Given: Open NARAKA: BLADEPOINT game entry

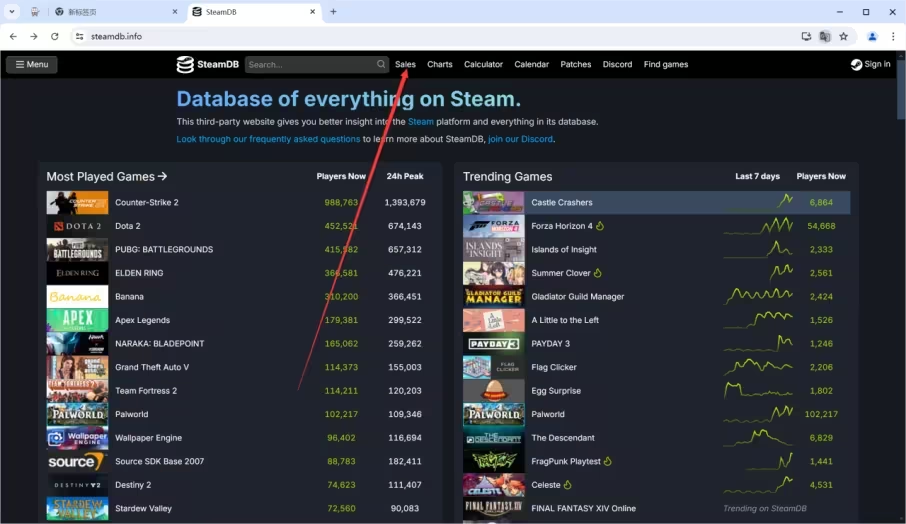Looking at the screenshot, I should pos(159,344).
